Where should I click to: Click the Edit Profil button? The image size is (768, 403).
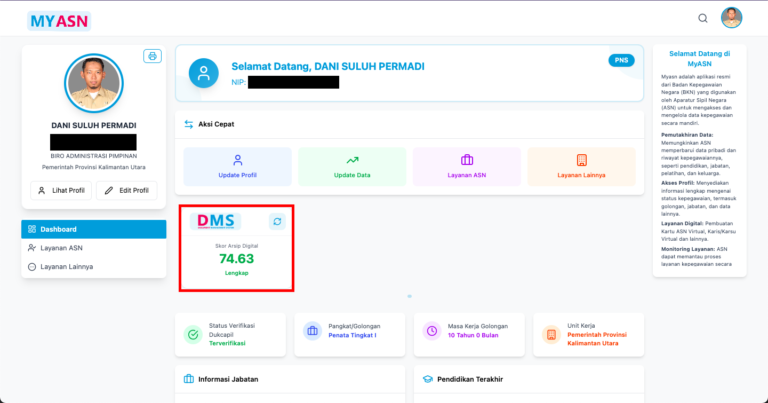(x=126, y=190)
